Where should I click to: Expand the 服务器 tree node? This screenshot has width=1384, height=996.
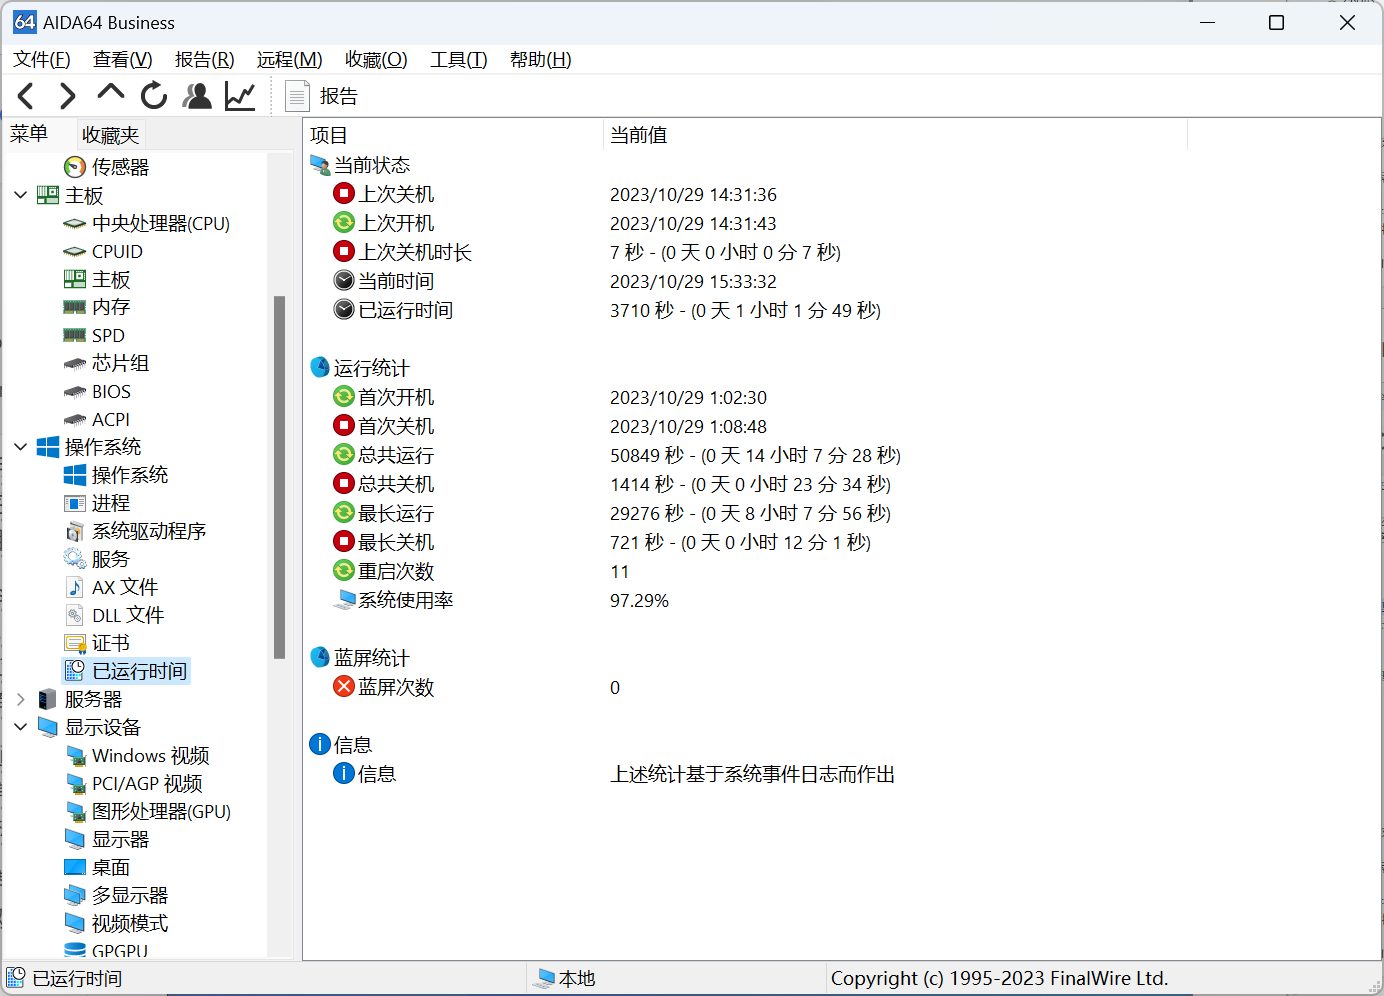(20, 699)
